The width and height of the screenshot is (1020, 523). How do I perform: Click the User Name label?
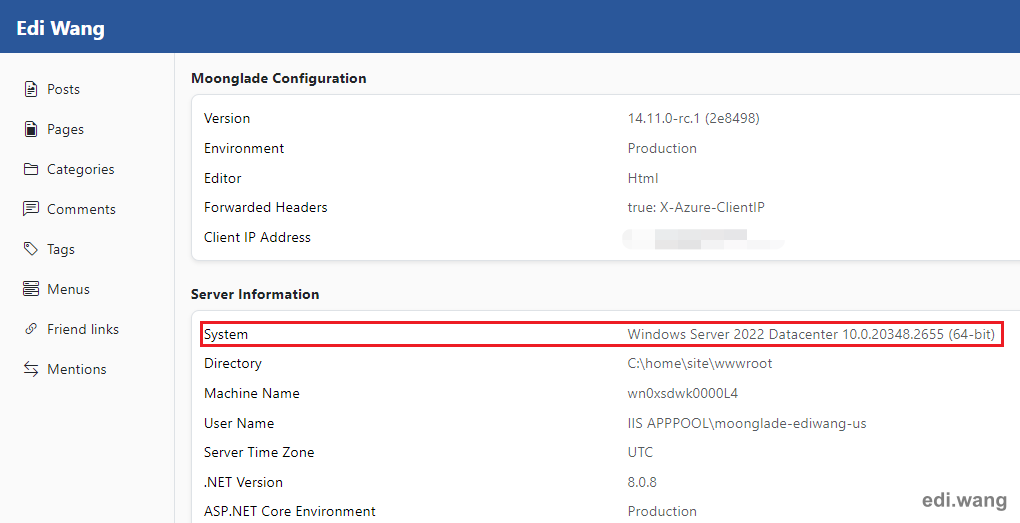point(239,423)
